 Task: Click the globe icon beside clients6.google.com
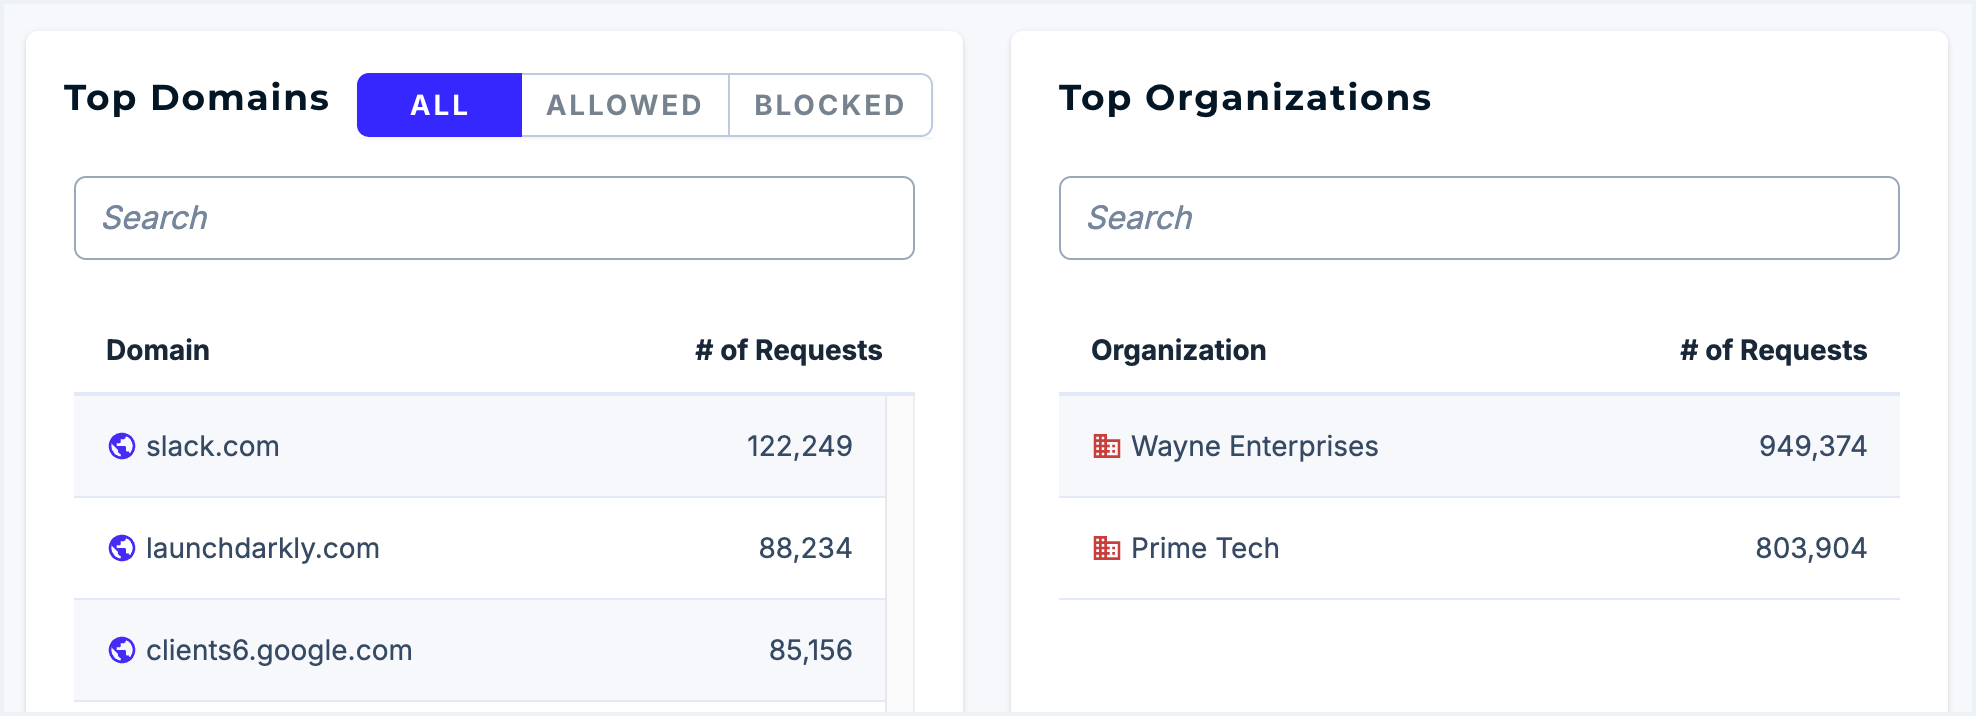(122, 650)
